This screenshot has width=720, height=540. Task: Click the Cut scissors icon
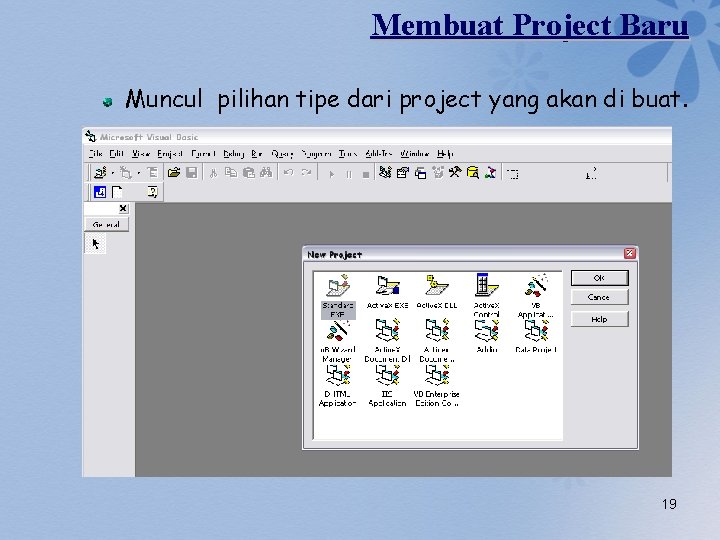pyautogui.click(x=213, y=173)
